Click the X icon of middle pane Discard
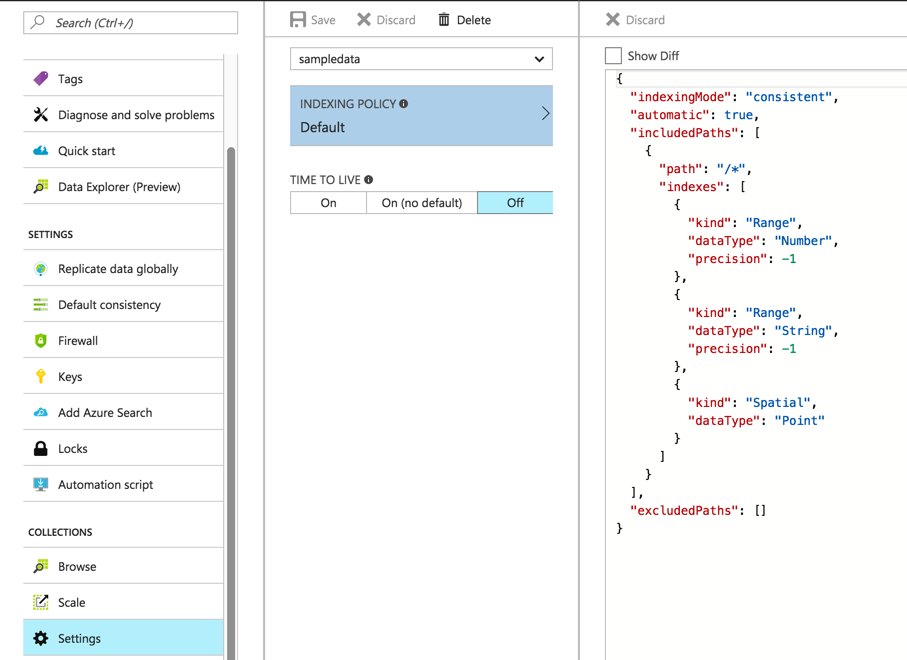This screenshot has width=907, height=660. coord(364,20)
